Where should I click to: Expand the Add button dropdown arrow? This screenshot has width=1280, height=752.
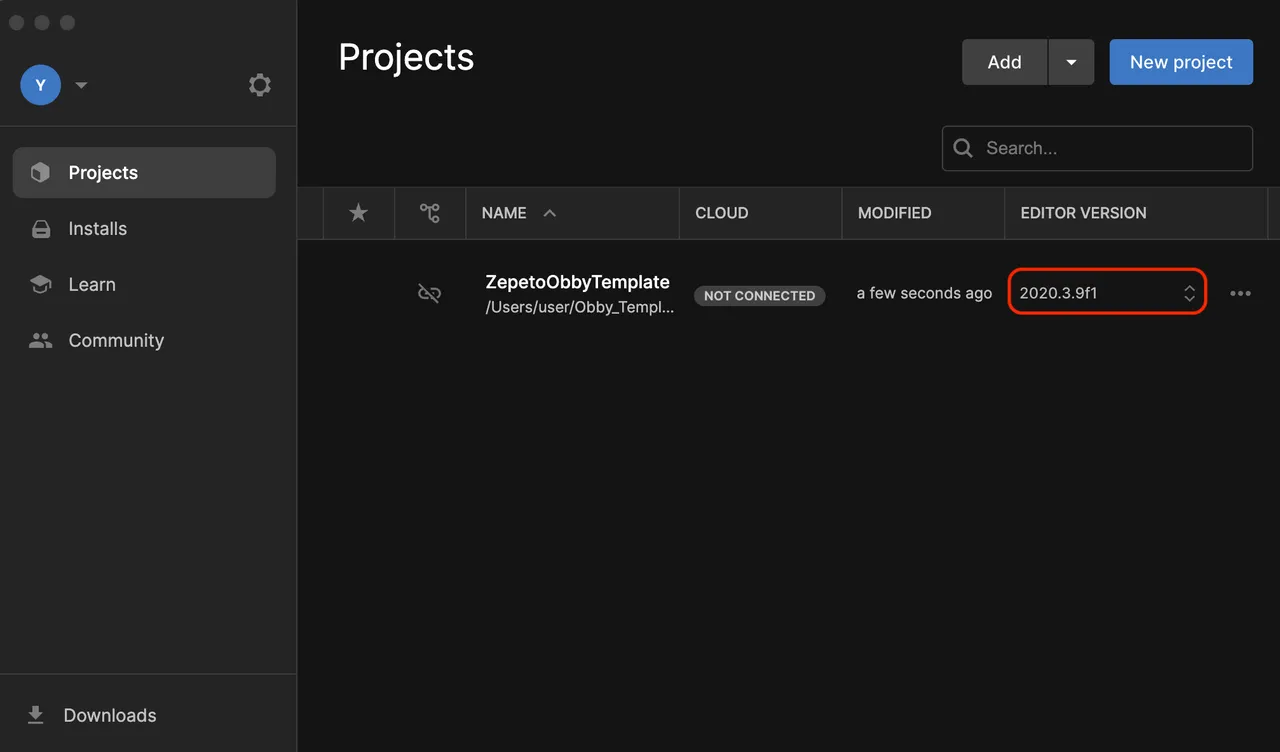(x=1071, y=61)
